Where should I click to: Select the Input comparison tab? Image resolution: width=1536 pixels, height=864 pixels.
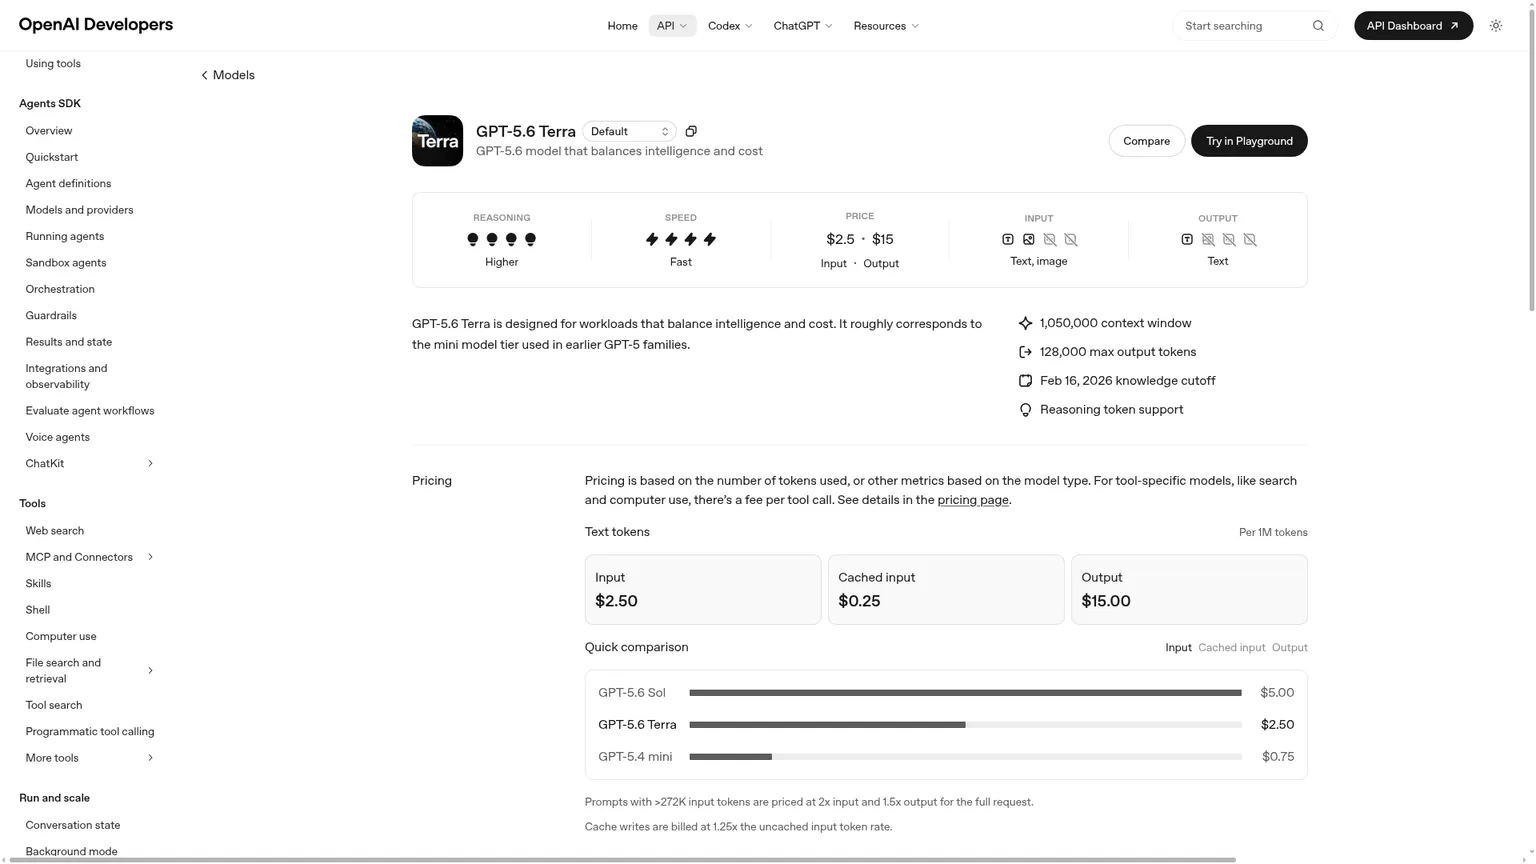1178,648
